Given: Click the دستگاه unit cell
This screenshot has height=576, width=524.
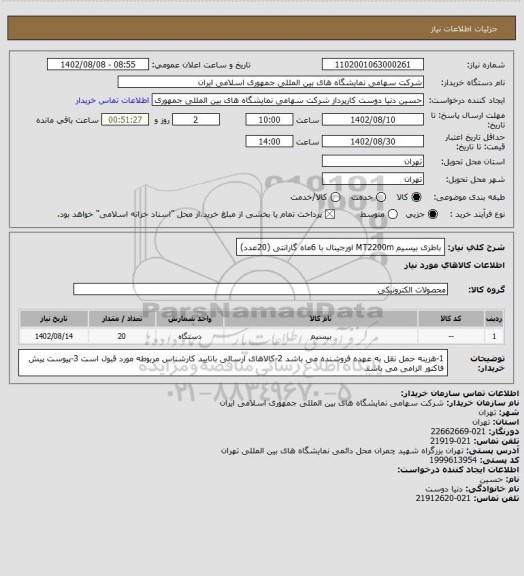Looking at the screenshot, I should point(190,336).
